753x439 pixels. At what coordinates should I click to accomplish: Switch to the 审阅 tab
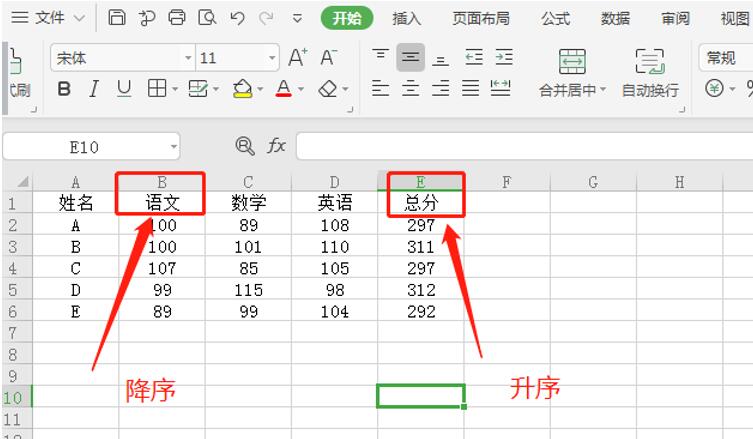tap(675, 18)
